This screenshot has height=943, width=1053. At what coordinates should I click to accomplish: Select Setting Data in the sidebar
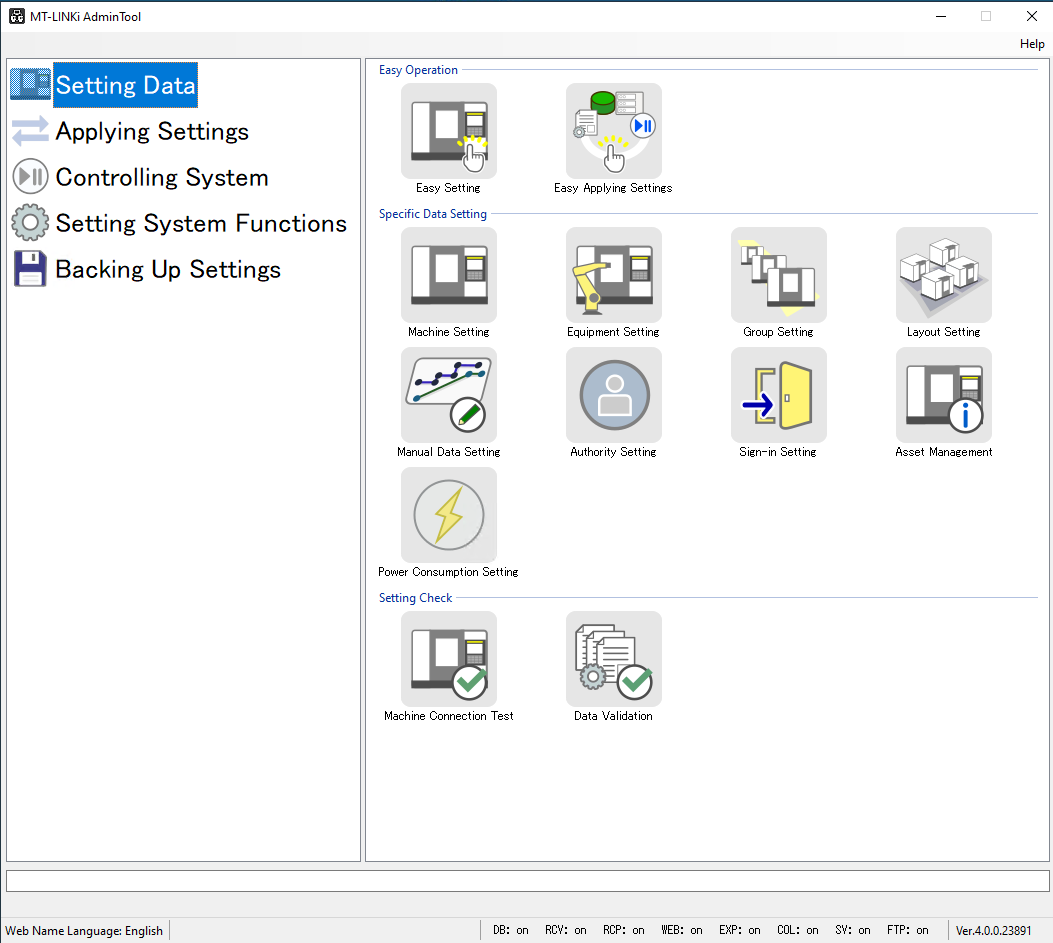click(126, 85)
